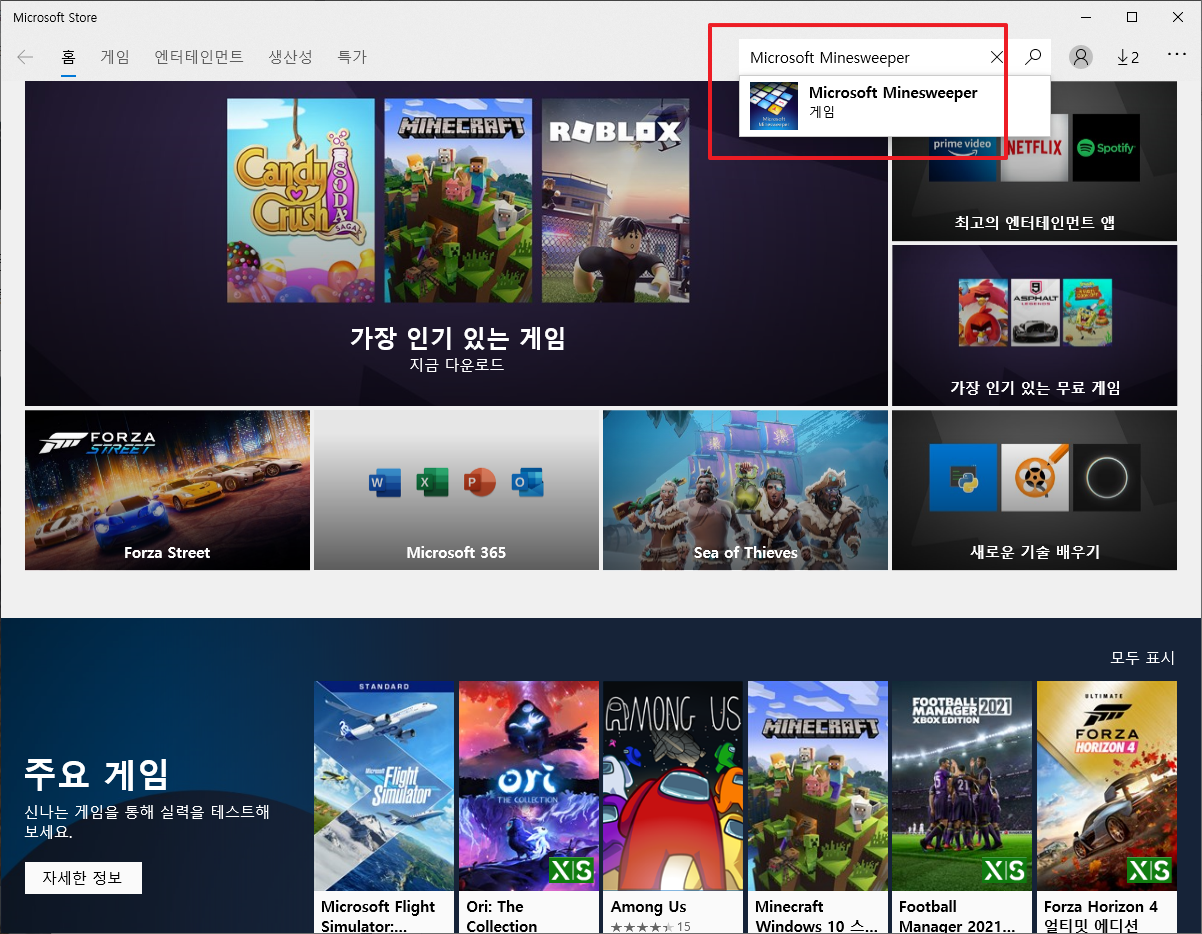Click 모두 표시 link

(x=1142, y=658)
